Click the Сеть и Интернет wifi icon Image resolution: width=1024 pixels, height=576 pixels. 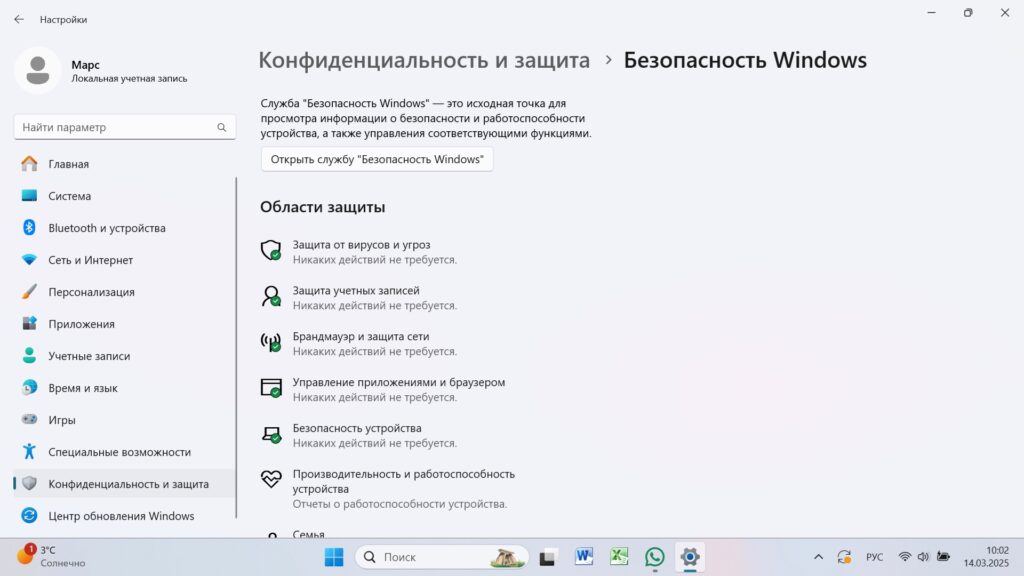coord(29,260)
